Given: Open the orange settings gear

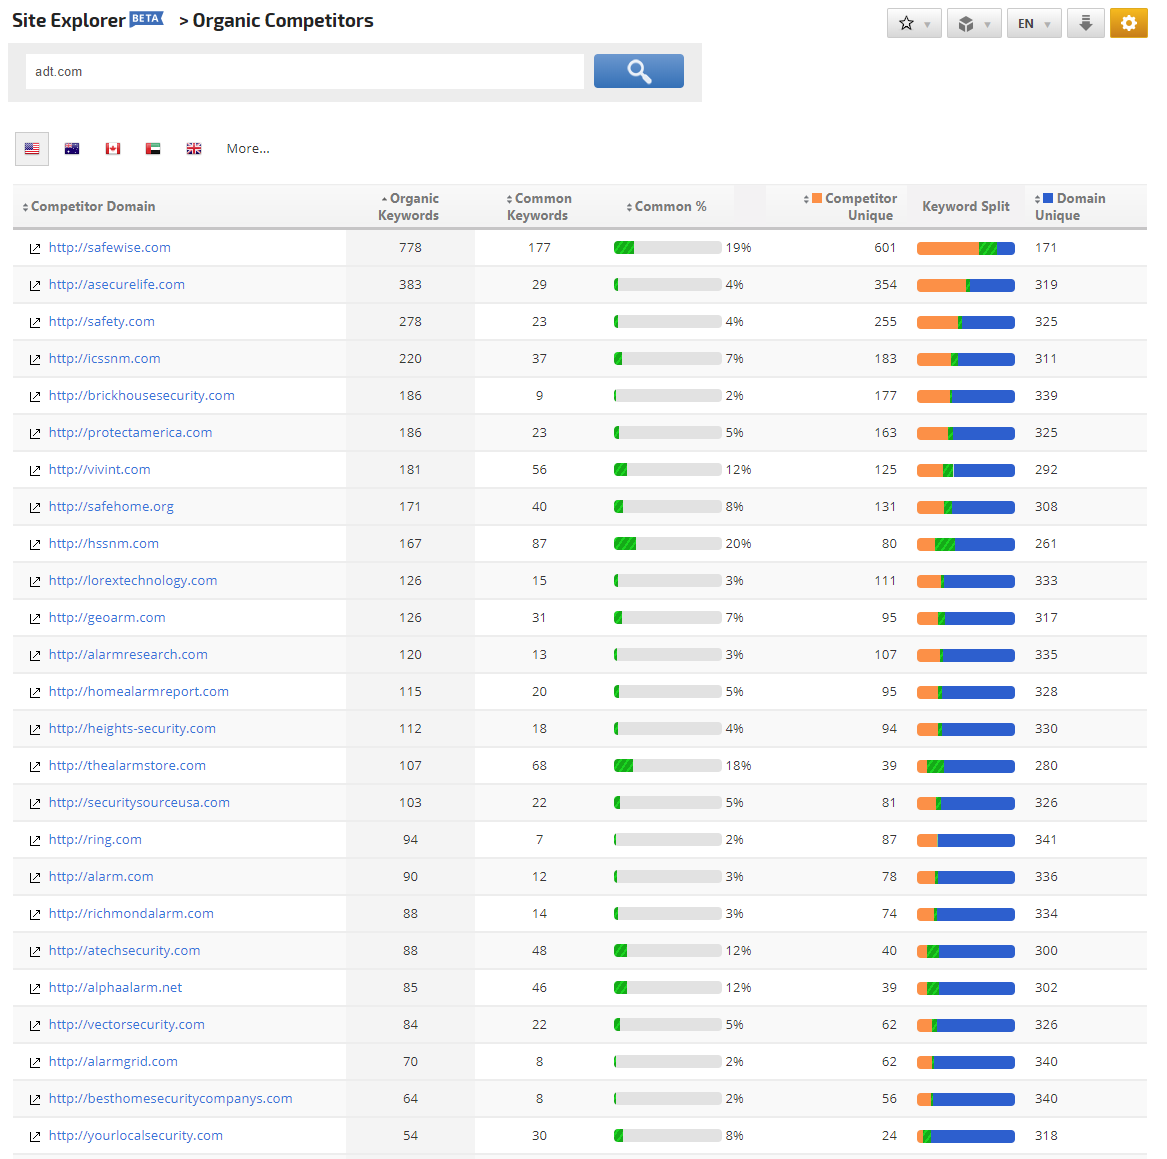Looking at the screenshot, I should (x=1128, y=23).
